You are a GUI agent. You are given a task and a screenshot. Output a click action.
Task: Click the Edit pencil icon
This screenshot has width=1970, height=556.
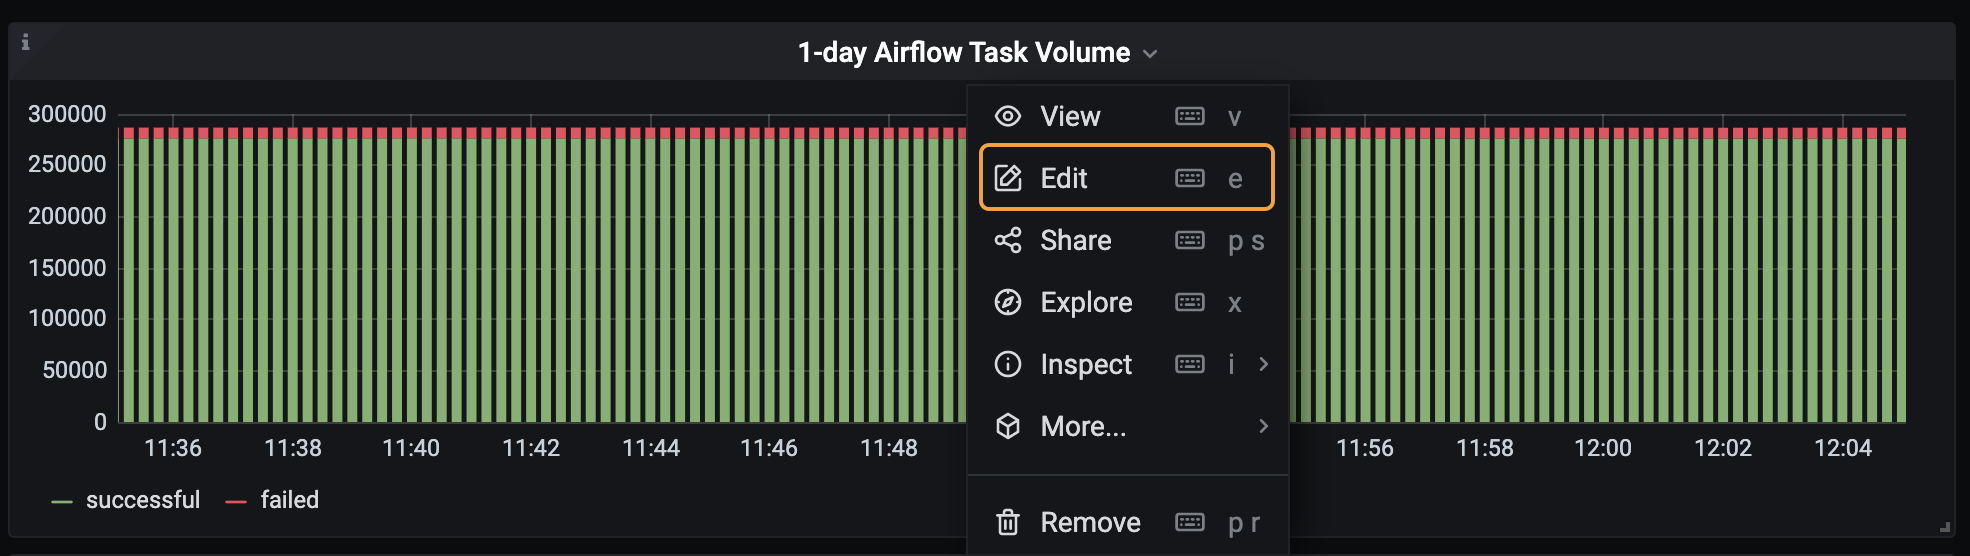pos(1008,178)
